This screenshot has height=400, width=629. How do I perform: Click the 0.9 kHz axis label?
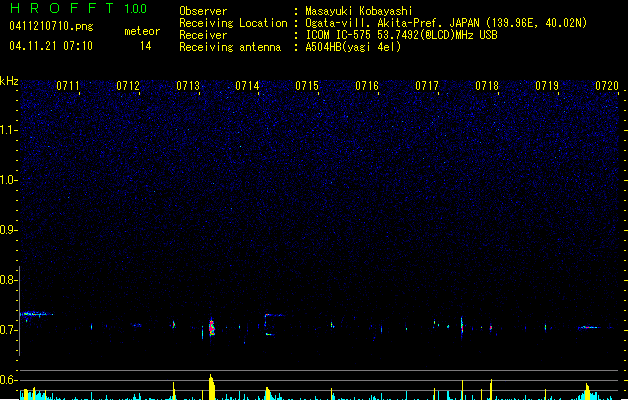coord(8,230)
